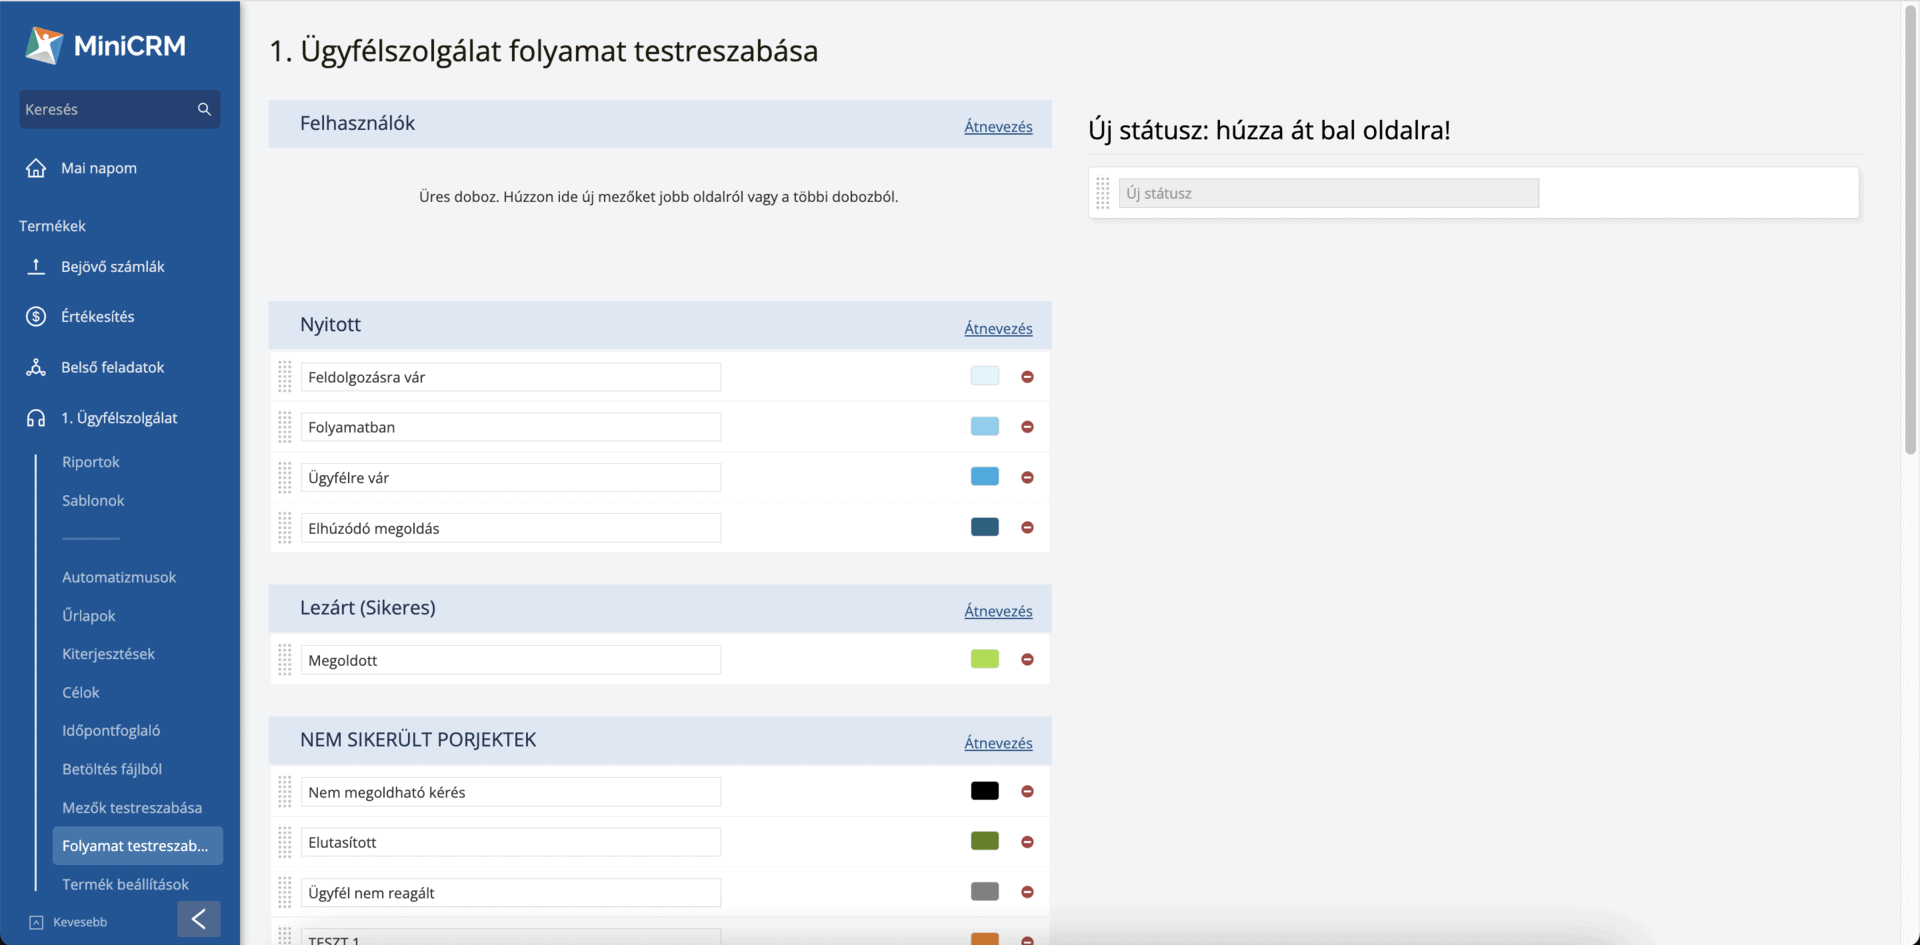Open Betöltés fájlból submenu item

[112, 769]
